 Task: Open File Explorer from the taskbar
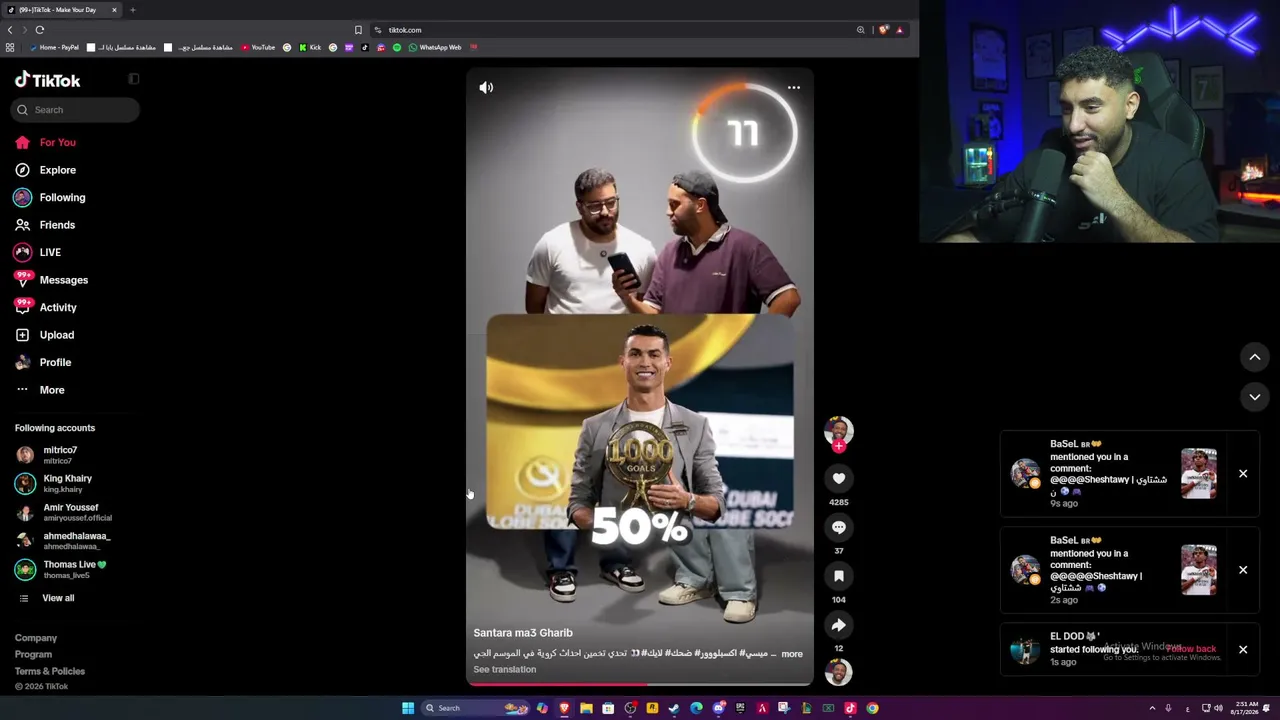[x=586, y=708]
